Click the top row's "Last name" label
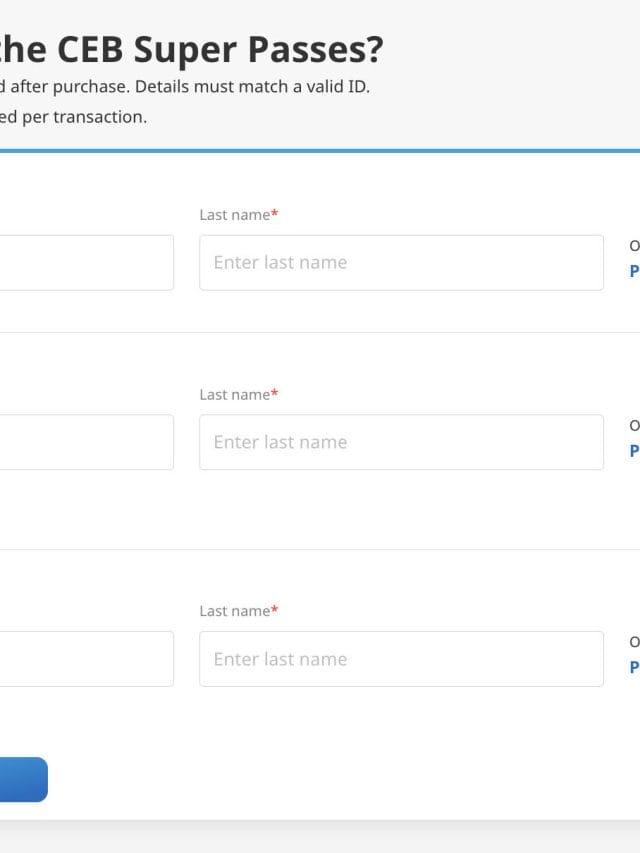640x853 pixels. click(x=234, y=215)
